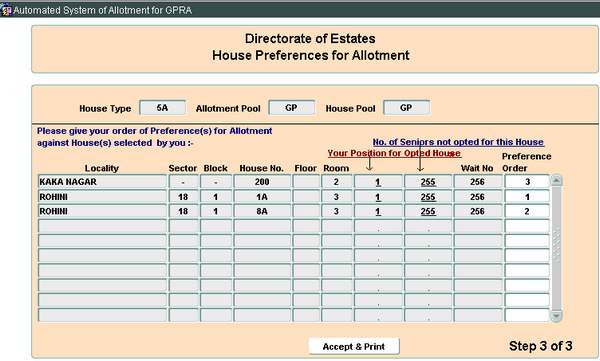Click the Allotment Pool field showing GP
600x361 pixels.
coord(292,108)
